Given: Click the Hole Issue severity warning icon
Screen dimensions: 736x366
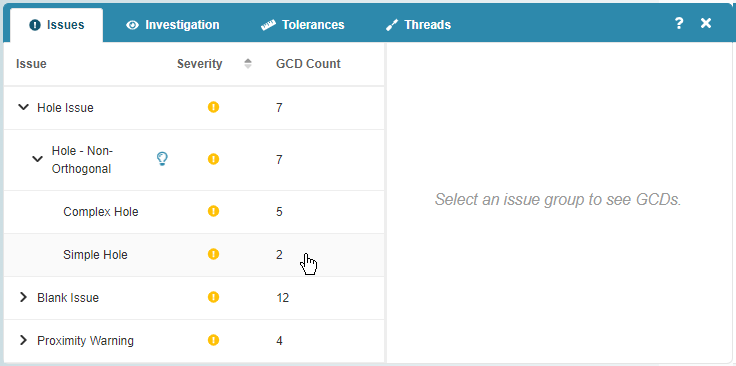Looking at the screenshot, I should [214, 107].
